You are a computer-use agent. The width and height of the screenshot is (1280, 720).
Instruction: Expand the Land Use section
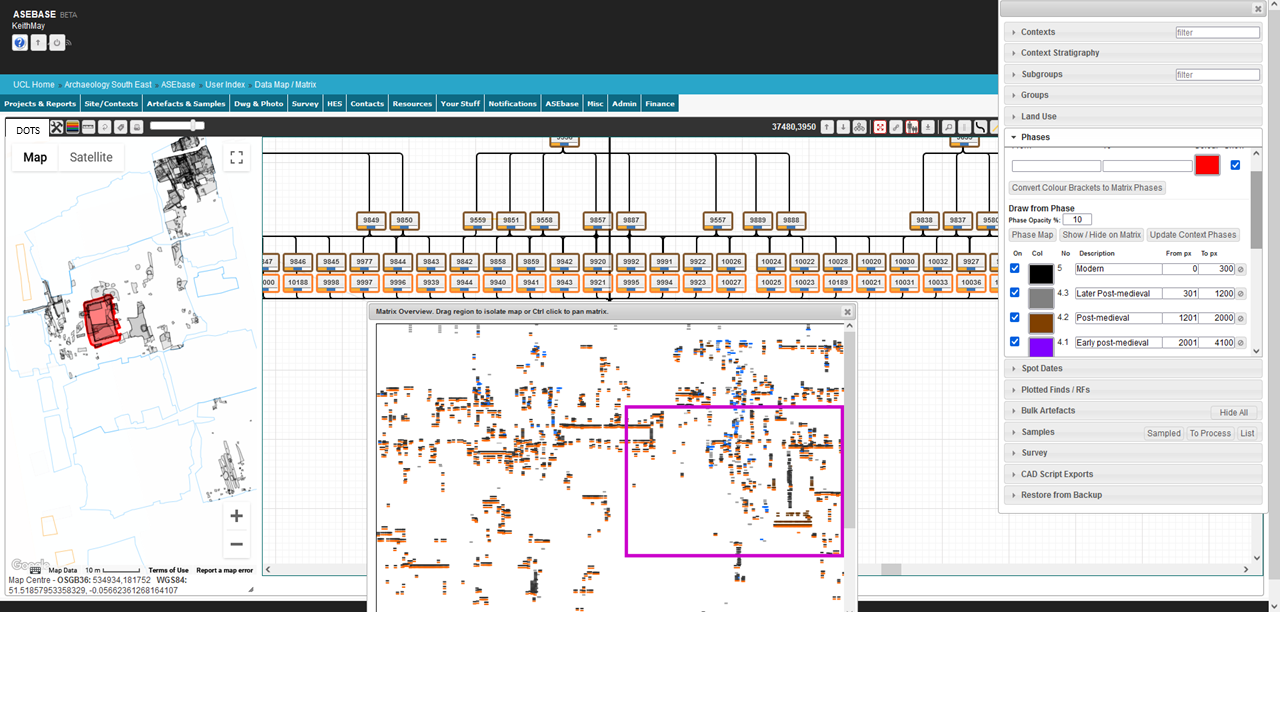1133,116
